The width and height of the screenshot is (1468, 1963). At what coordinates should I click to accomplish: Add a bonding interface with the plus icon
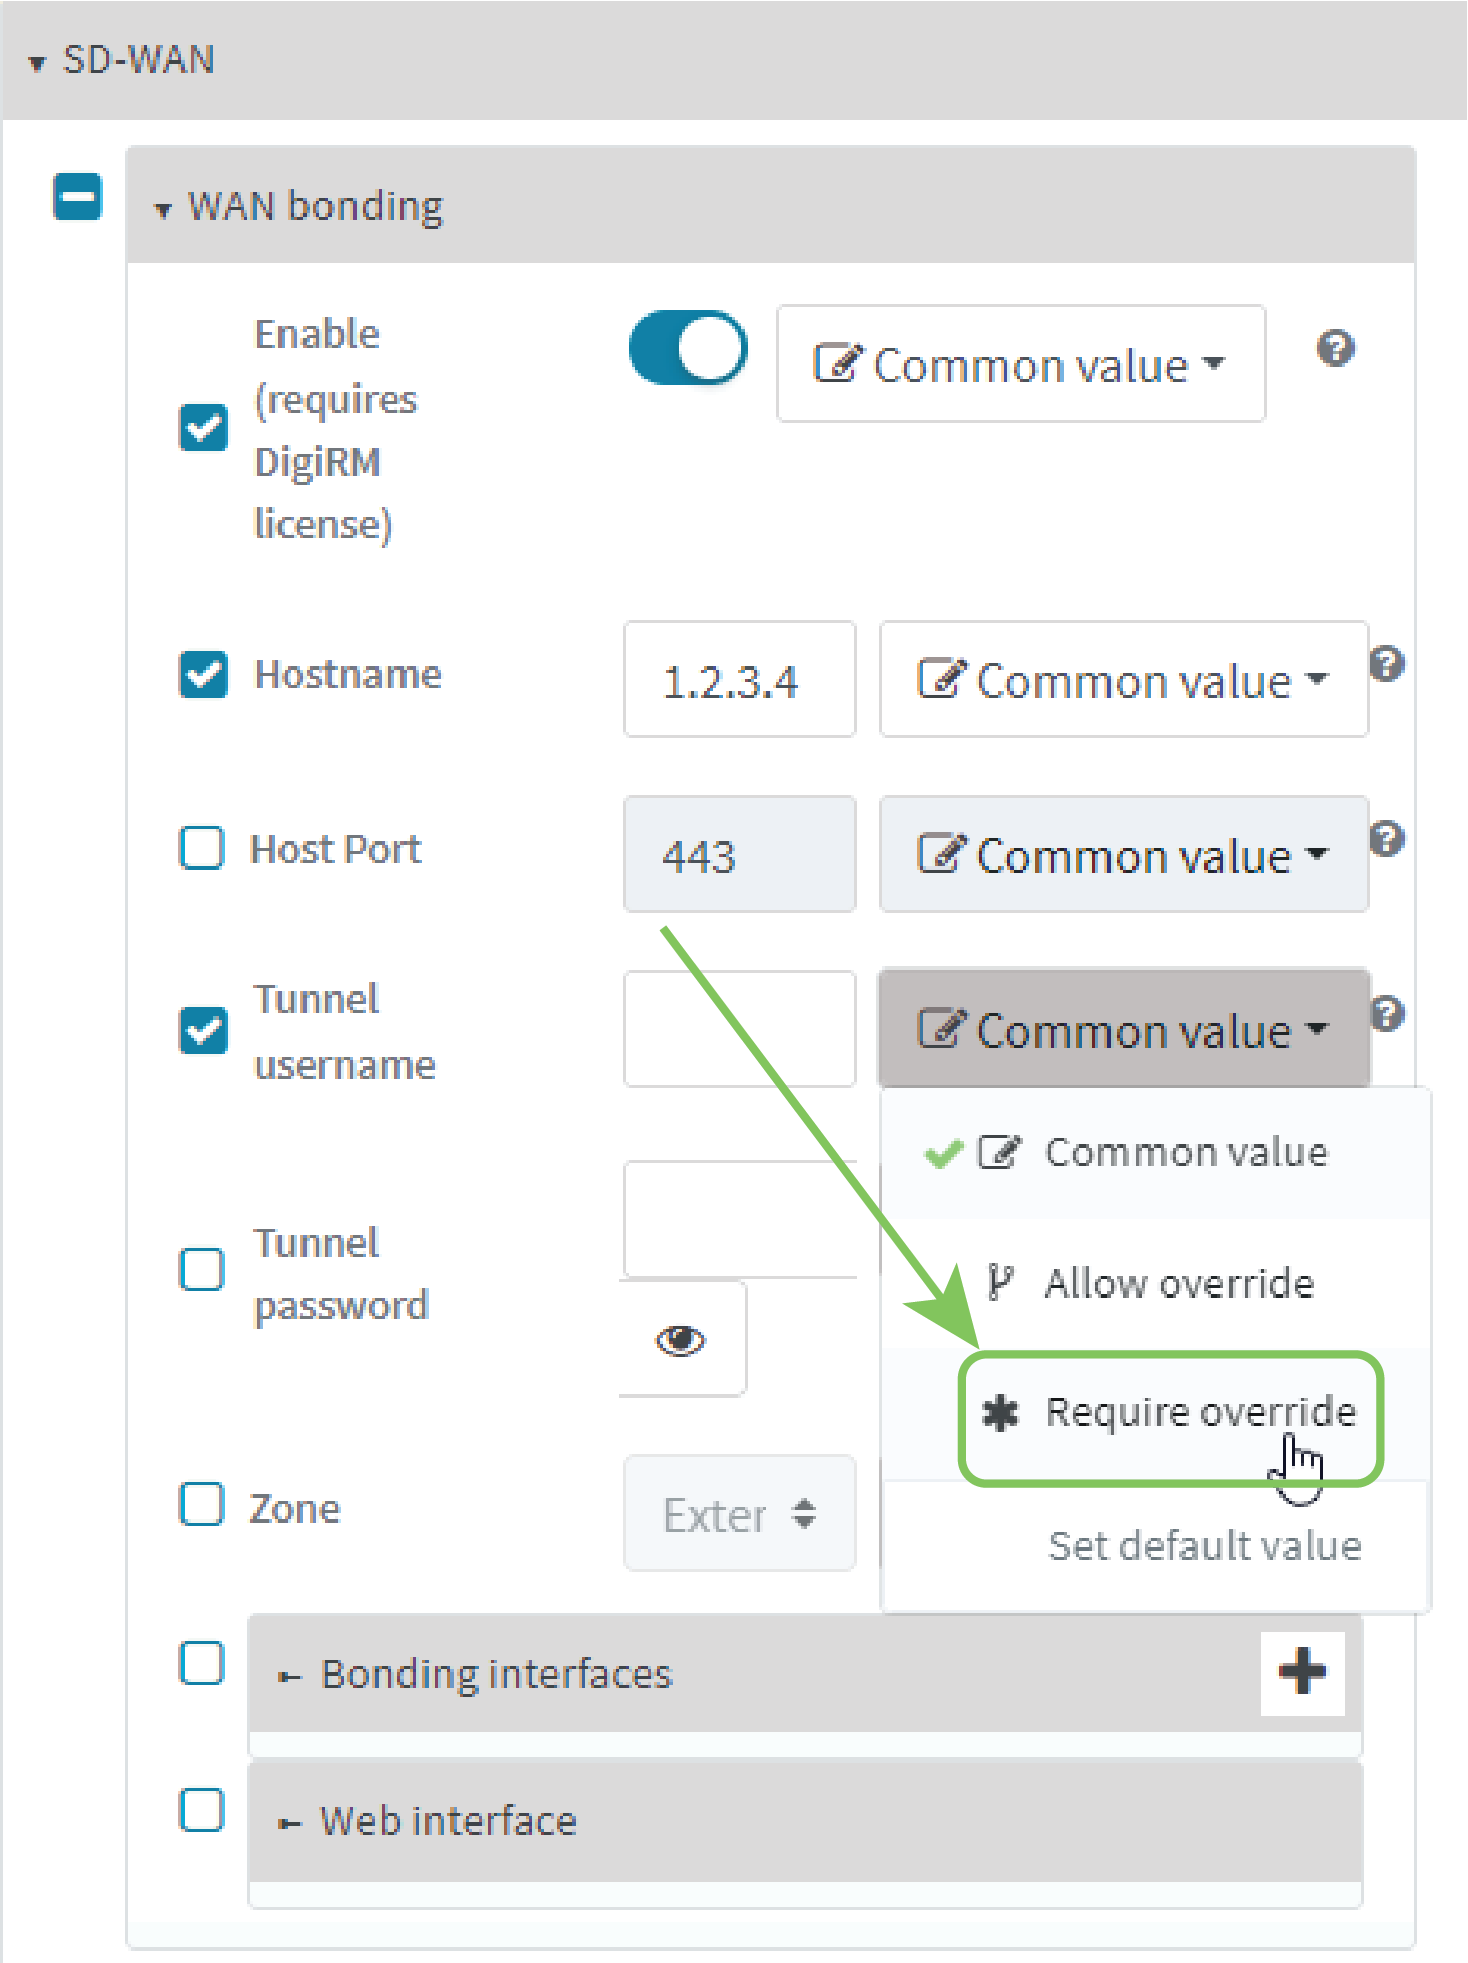tap(1302, 1672)
